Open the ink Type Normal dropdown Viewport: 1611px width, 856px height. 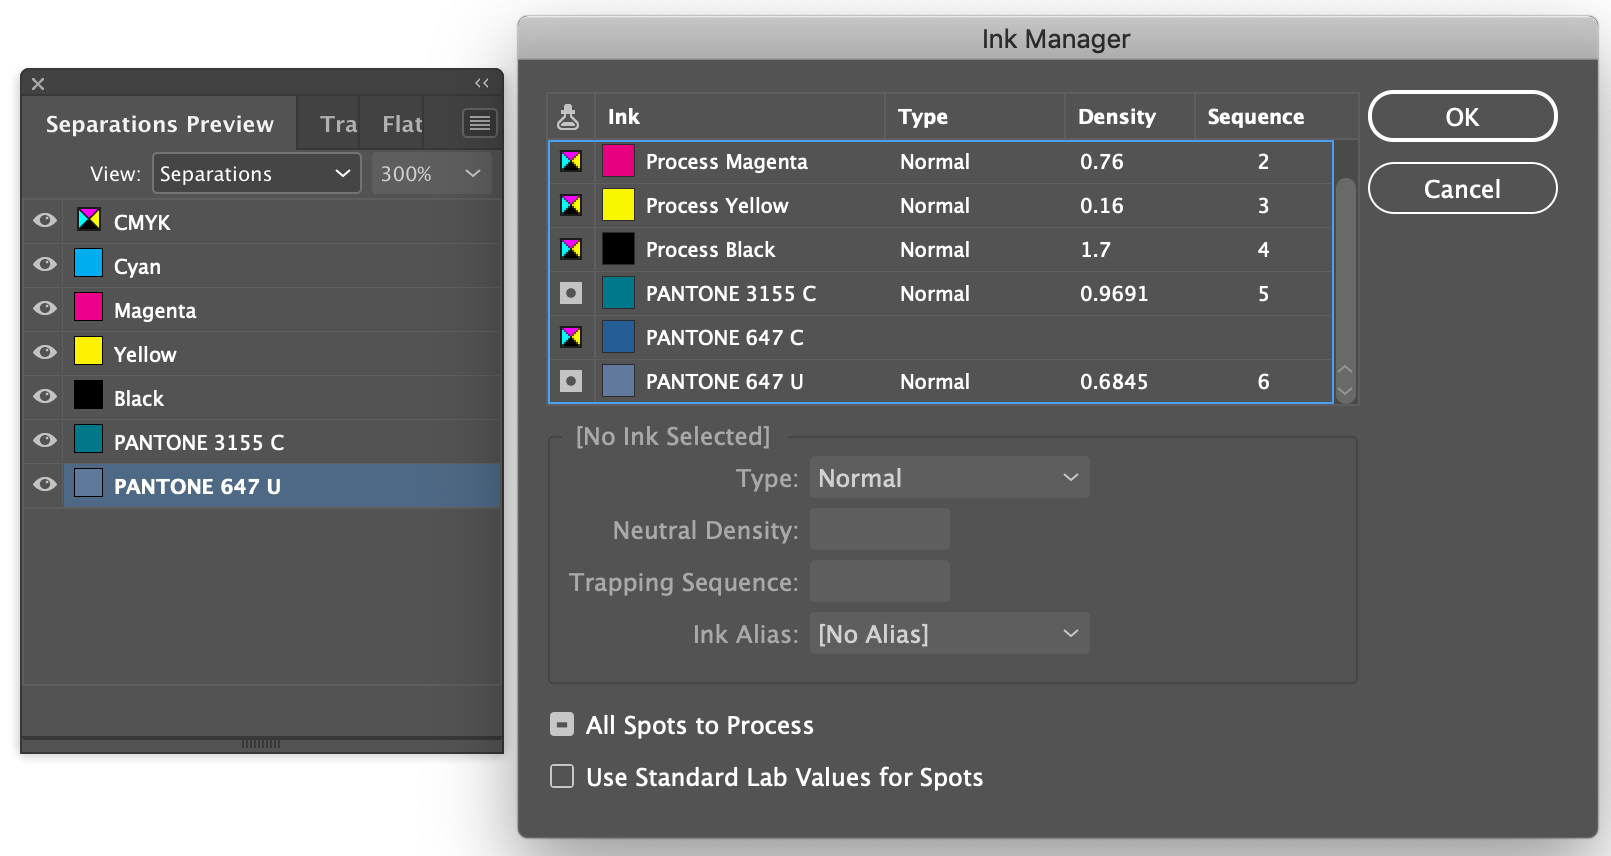949,478
